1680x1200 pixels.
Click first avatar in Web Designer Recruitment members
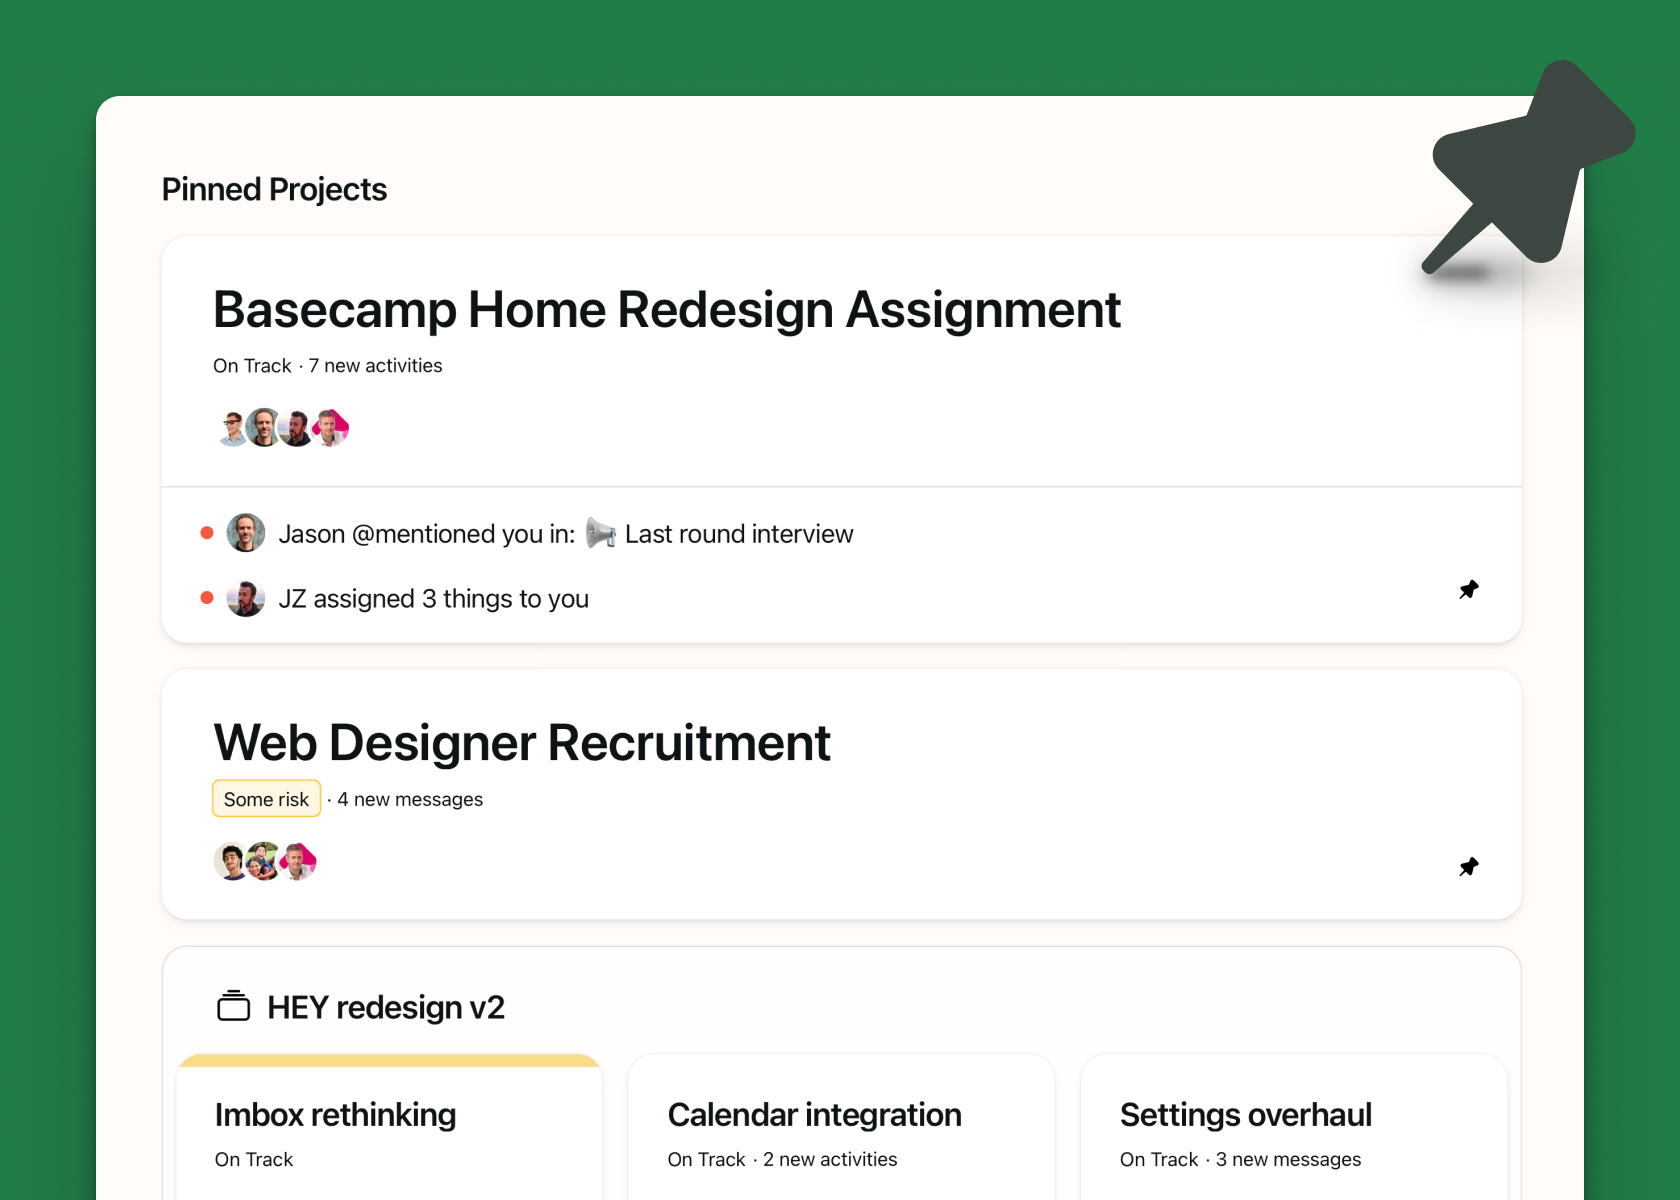[232, 861]
